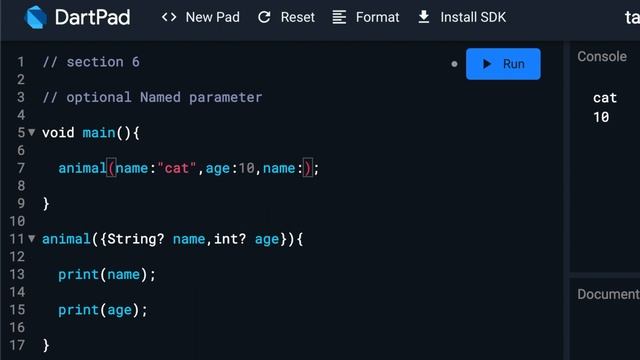Click the Format button label

(x=378, y=17)
